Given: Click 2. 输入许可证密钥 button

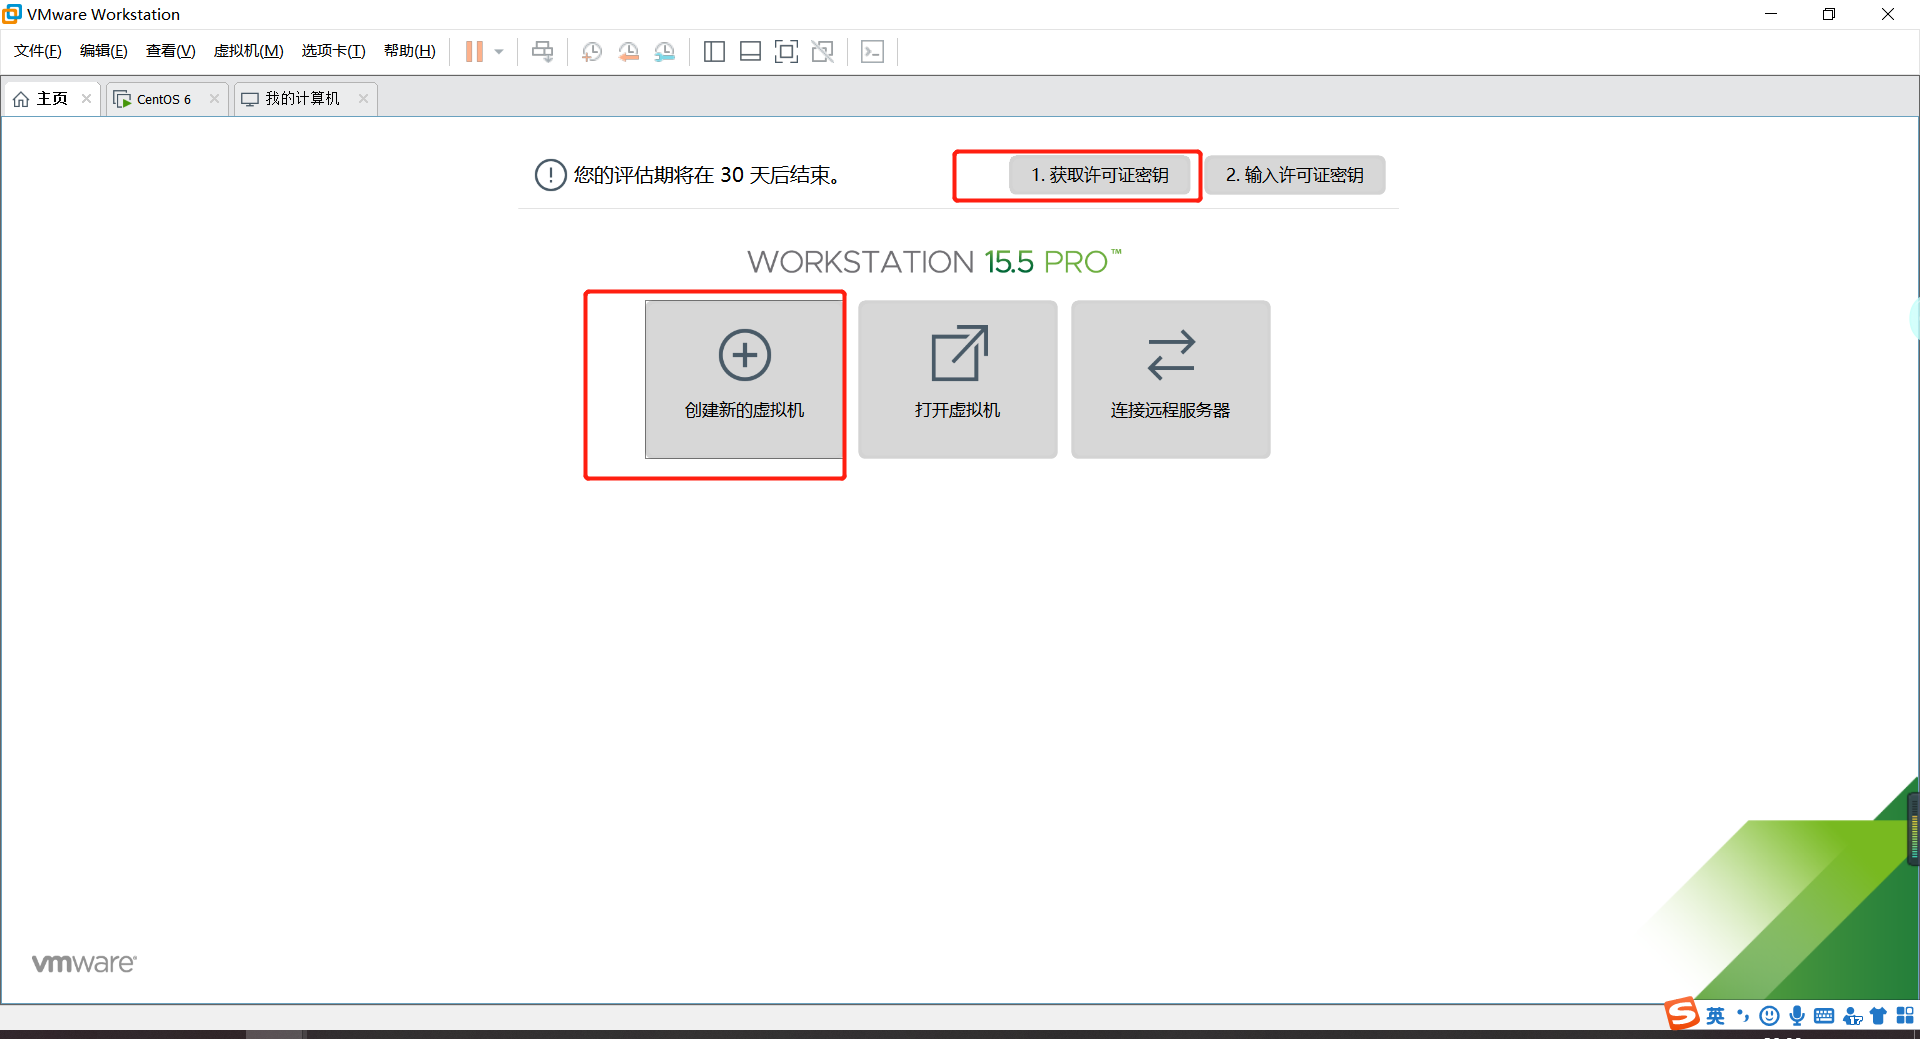Looking at the screenshot, I should [x=1295, y=175].
